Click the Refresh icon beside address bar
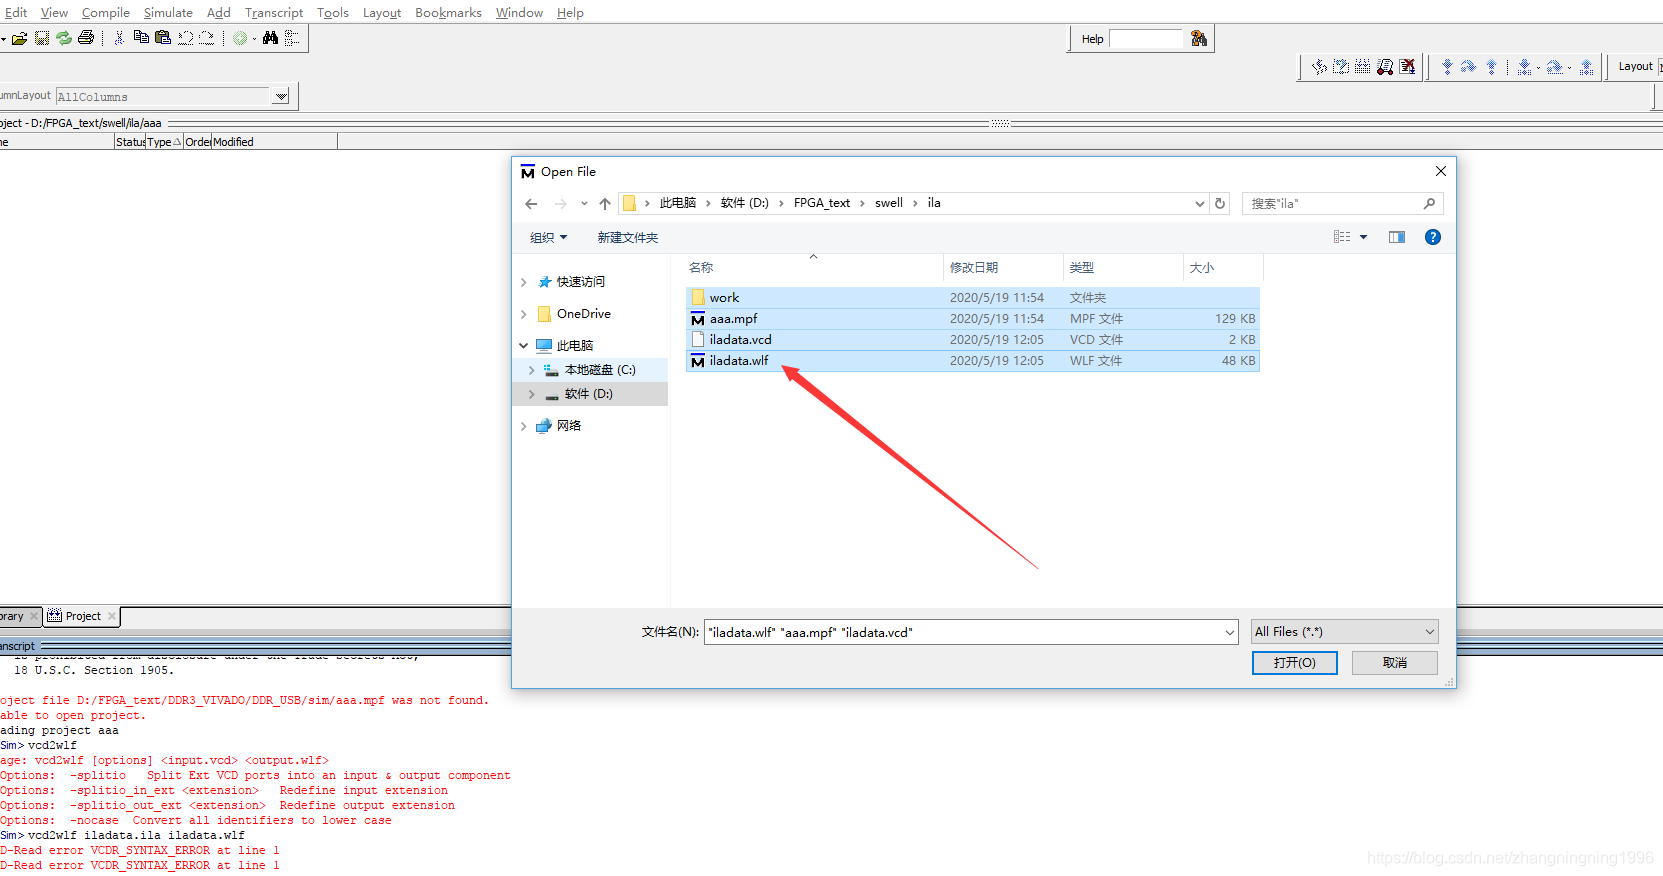Viewport: 1663px width, 876px height. pos(1220,203)
